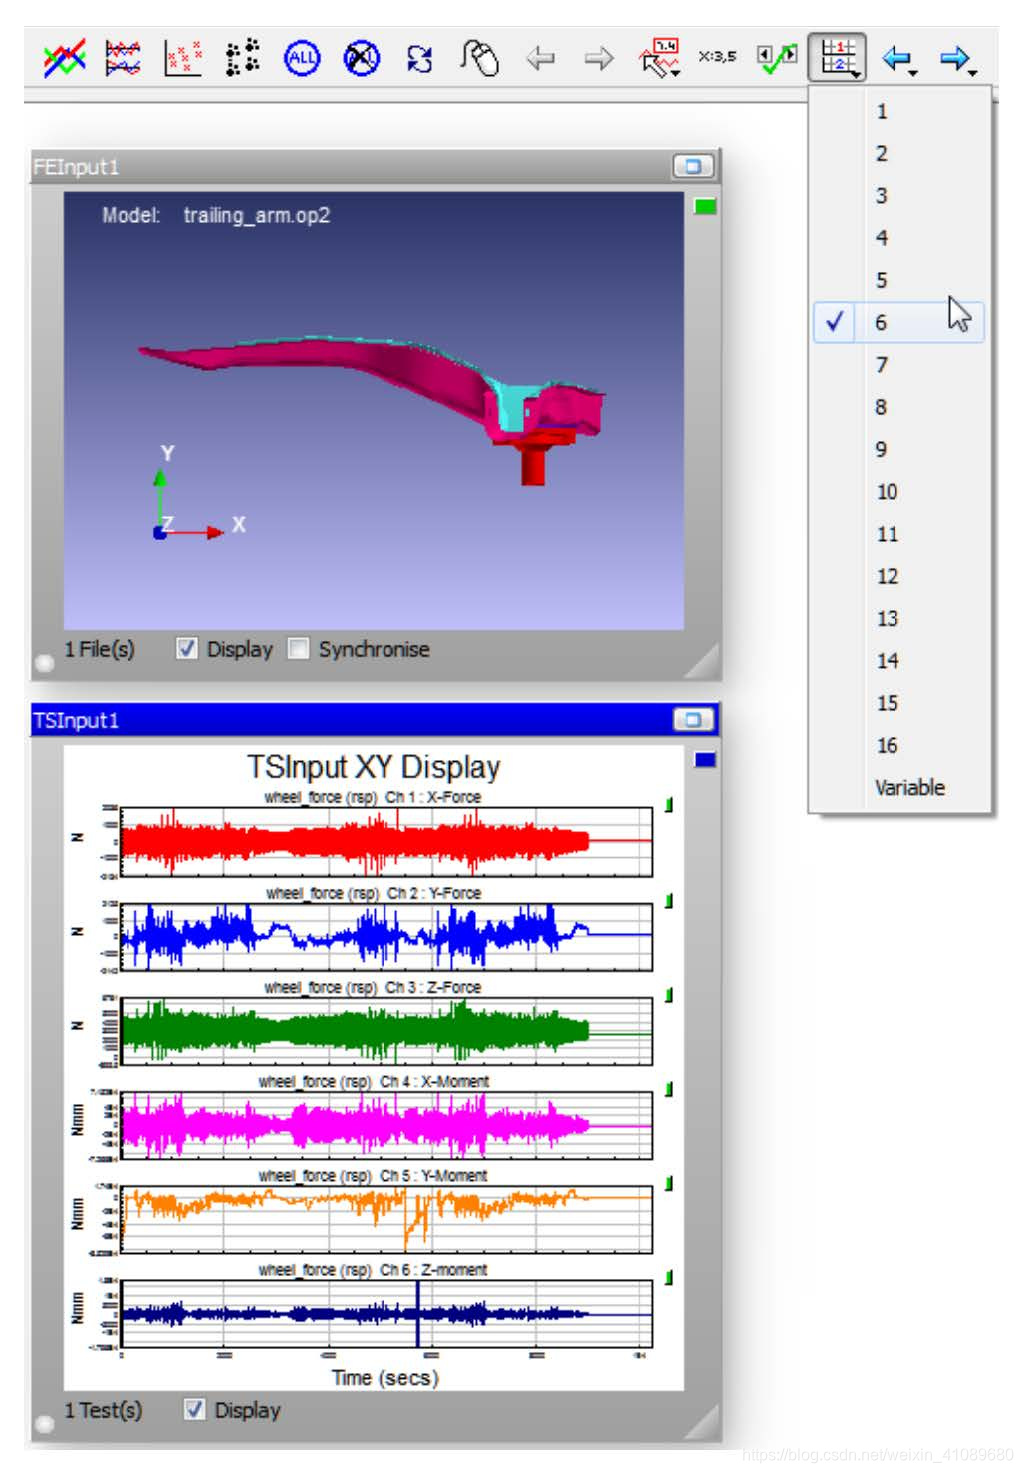The width and height of the screenshot is (1023, 1473).
Task: Click the green Ch 3 Z-Force plot
Action: (386, 1030)
